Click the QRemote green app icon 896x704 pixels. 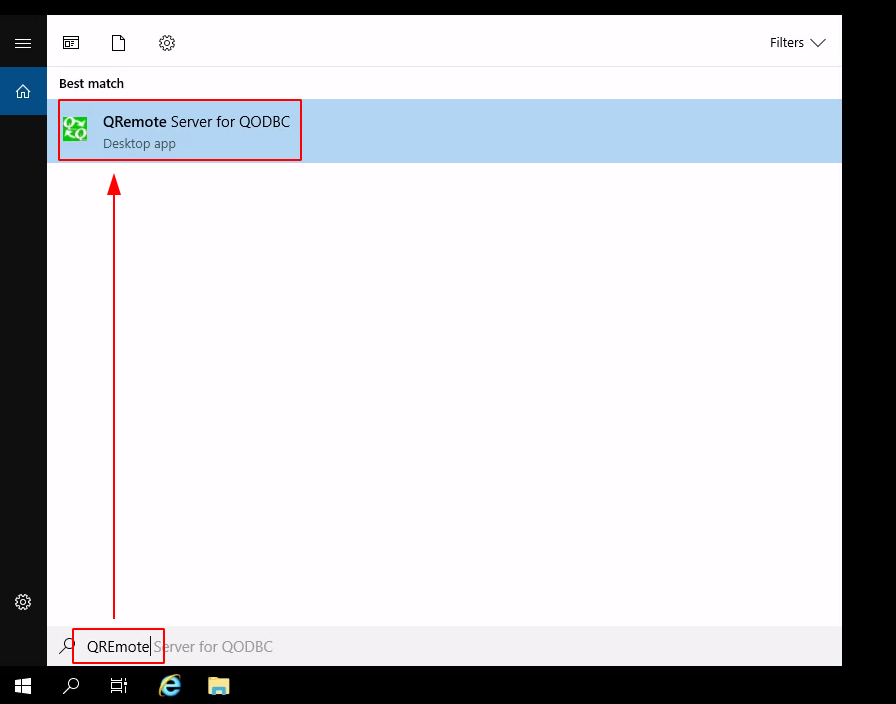point(75,129)
